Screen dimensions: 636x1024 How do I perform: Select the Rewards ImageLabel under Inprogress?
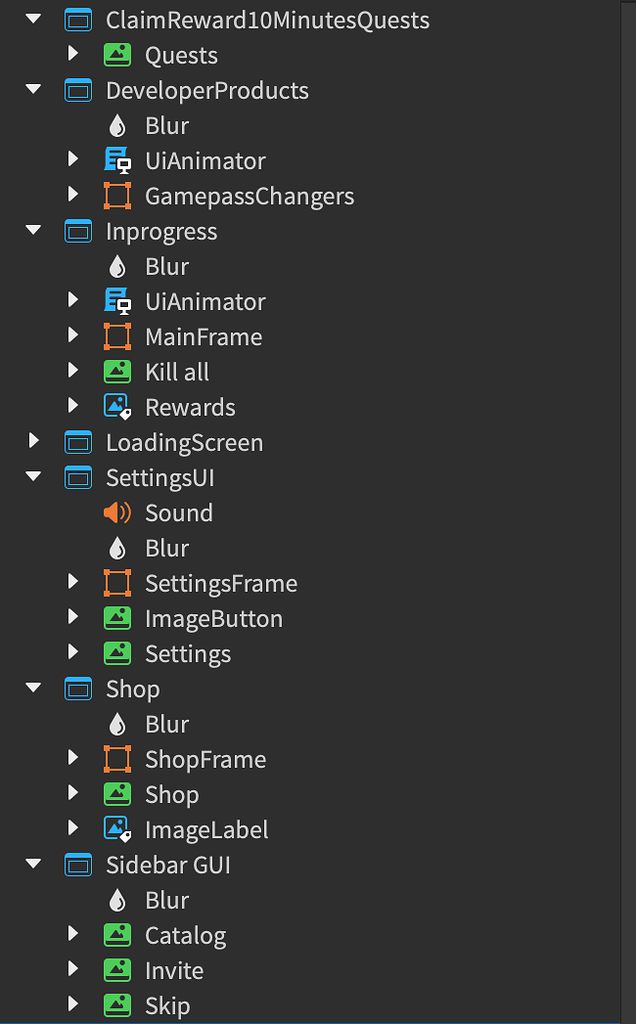(117, 406)
